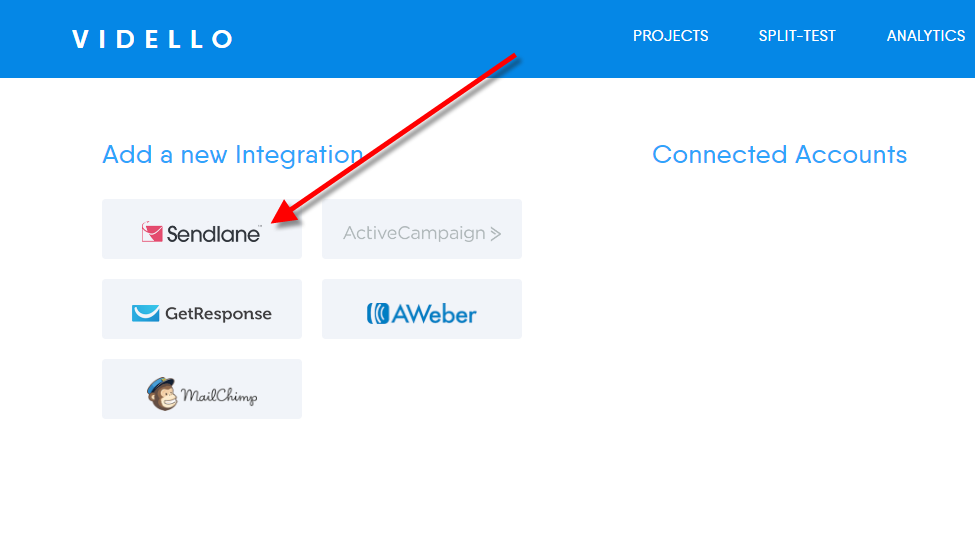Click the GetResponse wordmark text
975x547 pixels.
click(218, 314)
